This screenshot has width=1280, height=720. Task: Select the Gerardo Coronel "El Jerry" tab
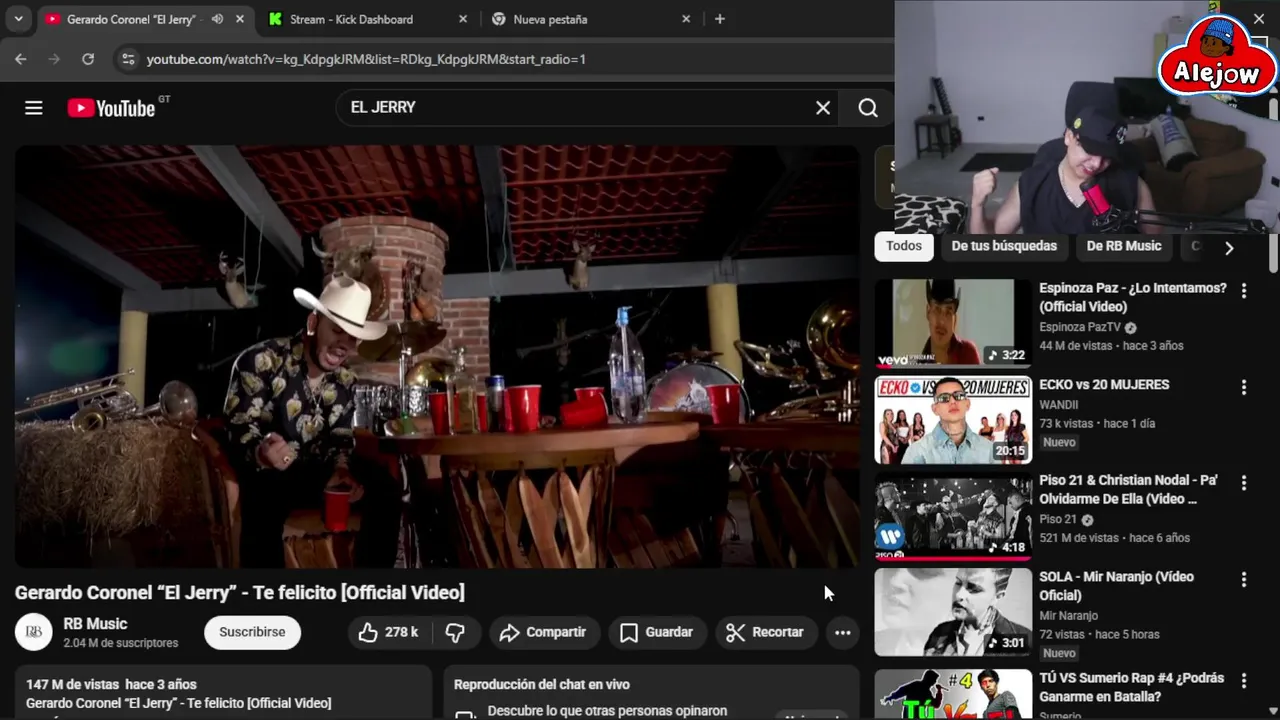(130, 19)
